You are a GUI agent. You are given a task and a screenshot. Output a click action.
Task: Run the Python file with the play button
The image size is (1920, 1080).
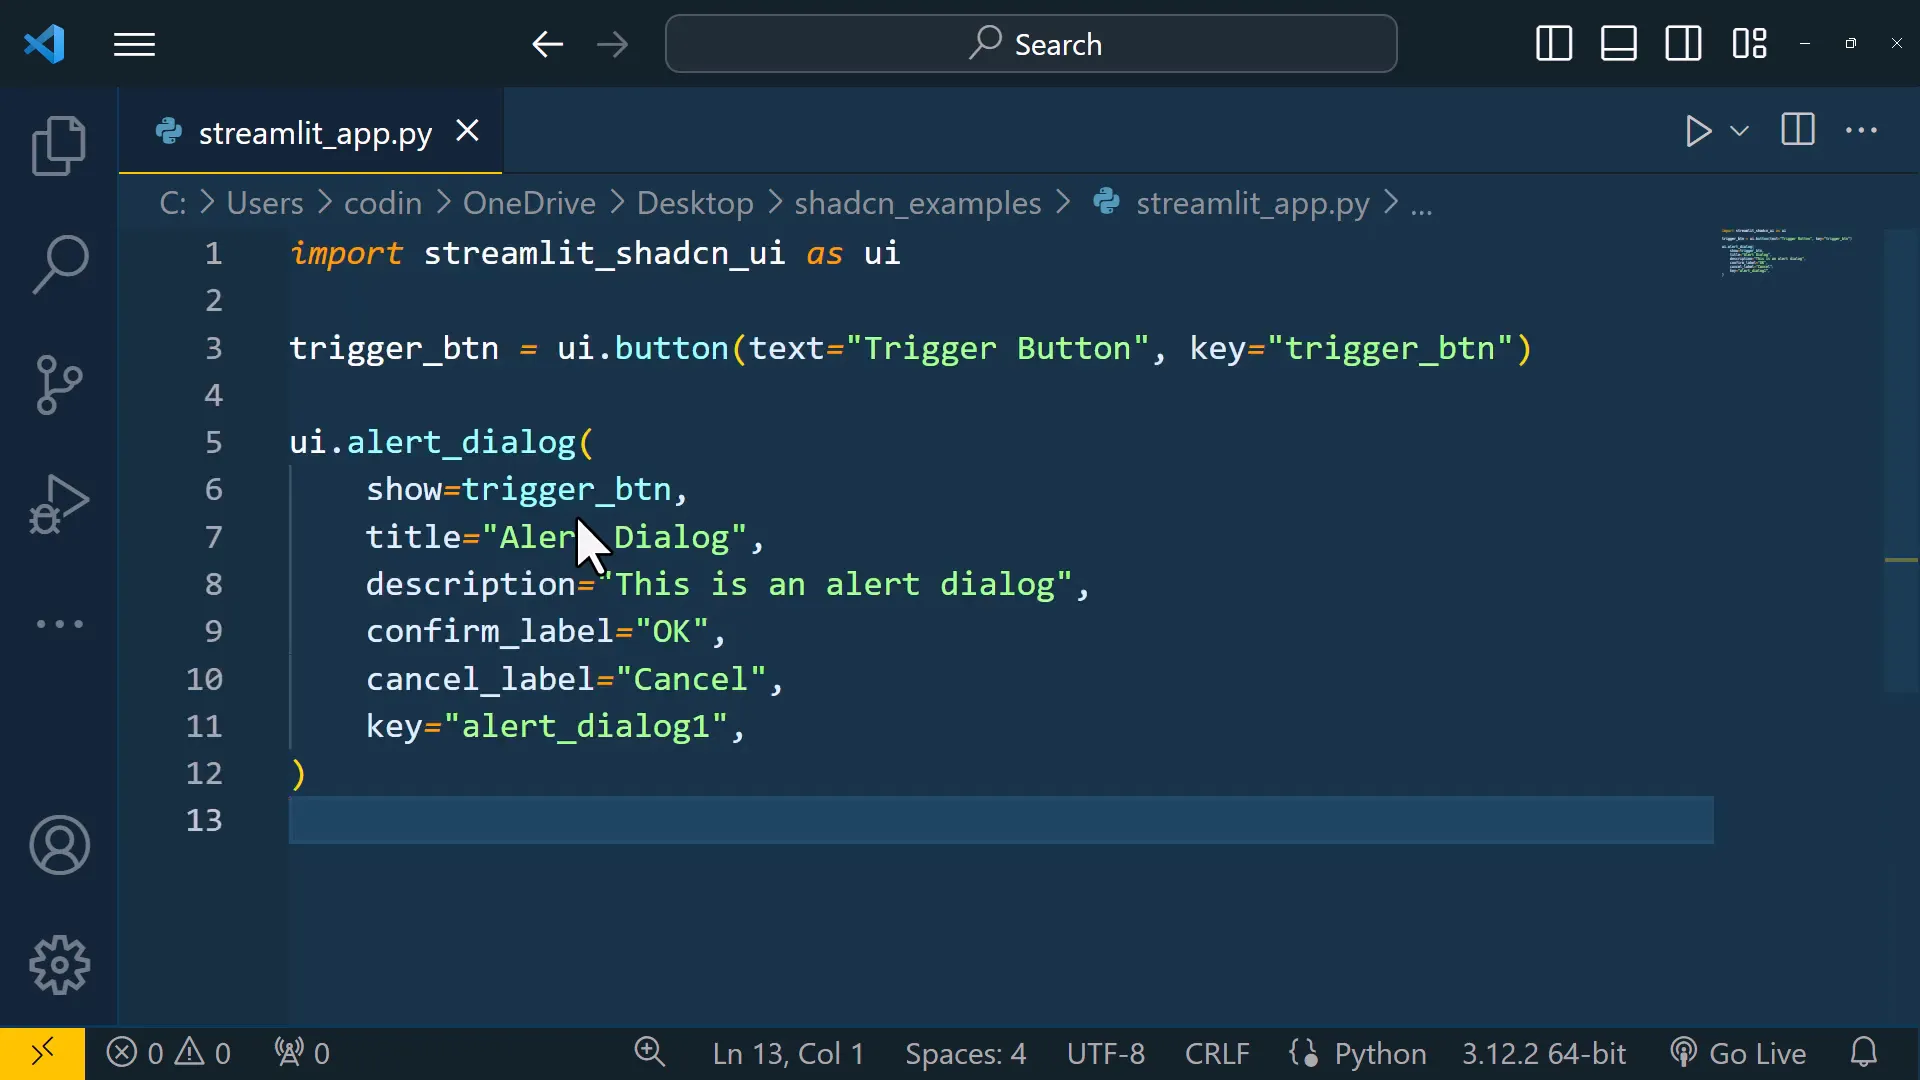tap(1697, 131)
